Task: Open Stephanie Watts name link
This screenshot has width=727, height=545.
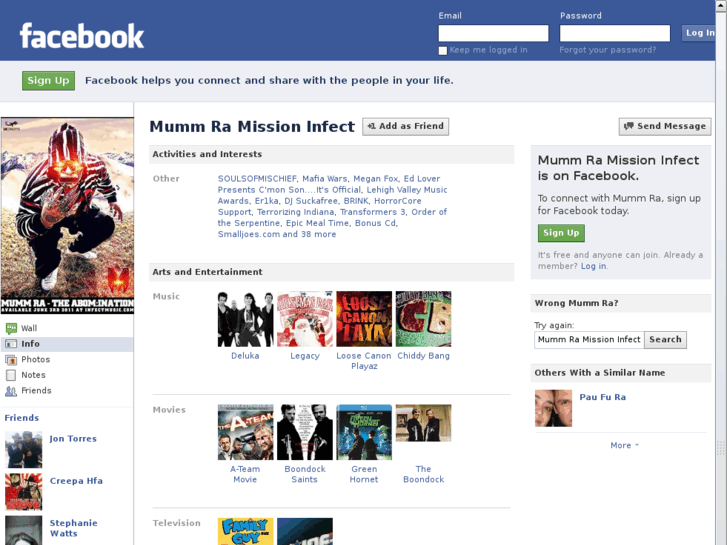Action: tap(73, 528)
